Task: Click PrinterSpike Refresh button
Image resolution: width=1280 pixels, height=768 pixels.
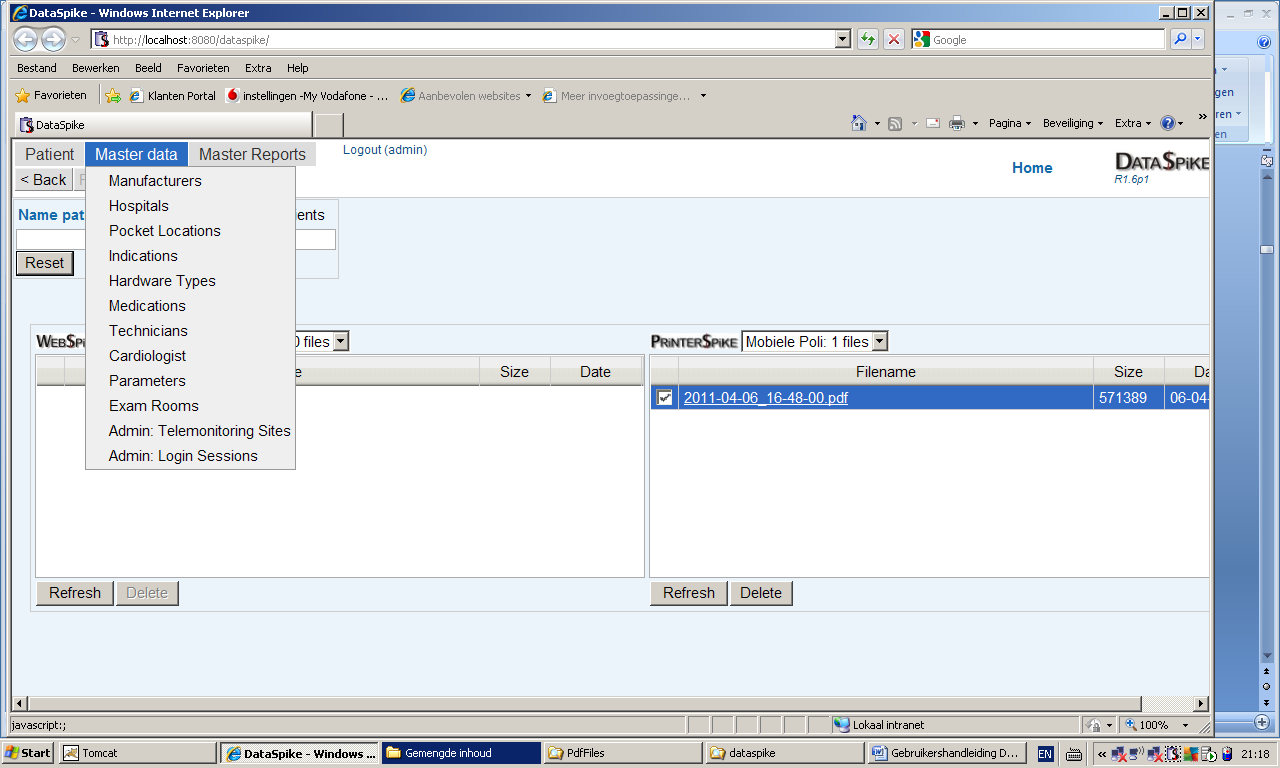Action: pyautogui.click(x=689, y=593)
